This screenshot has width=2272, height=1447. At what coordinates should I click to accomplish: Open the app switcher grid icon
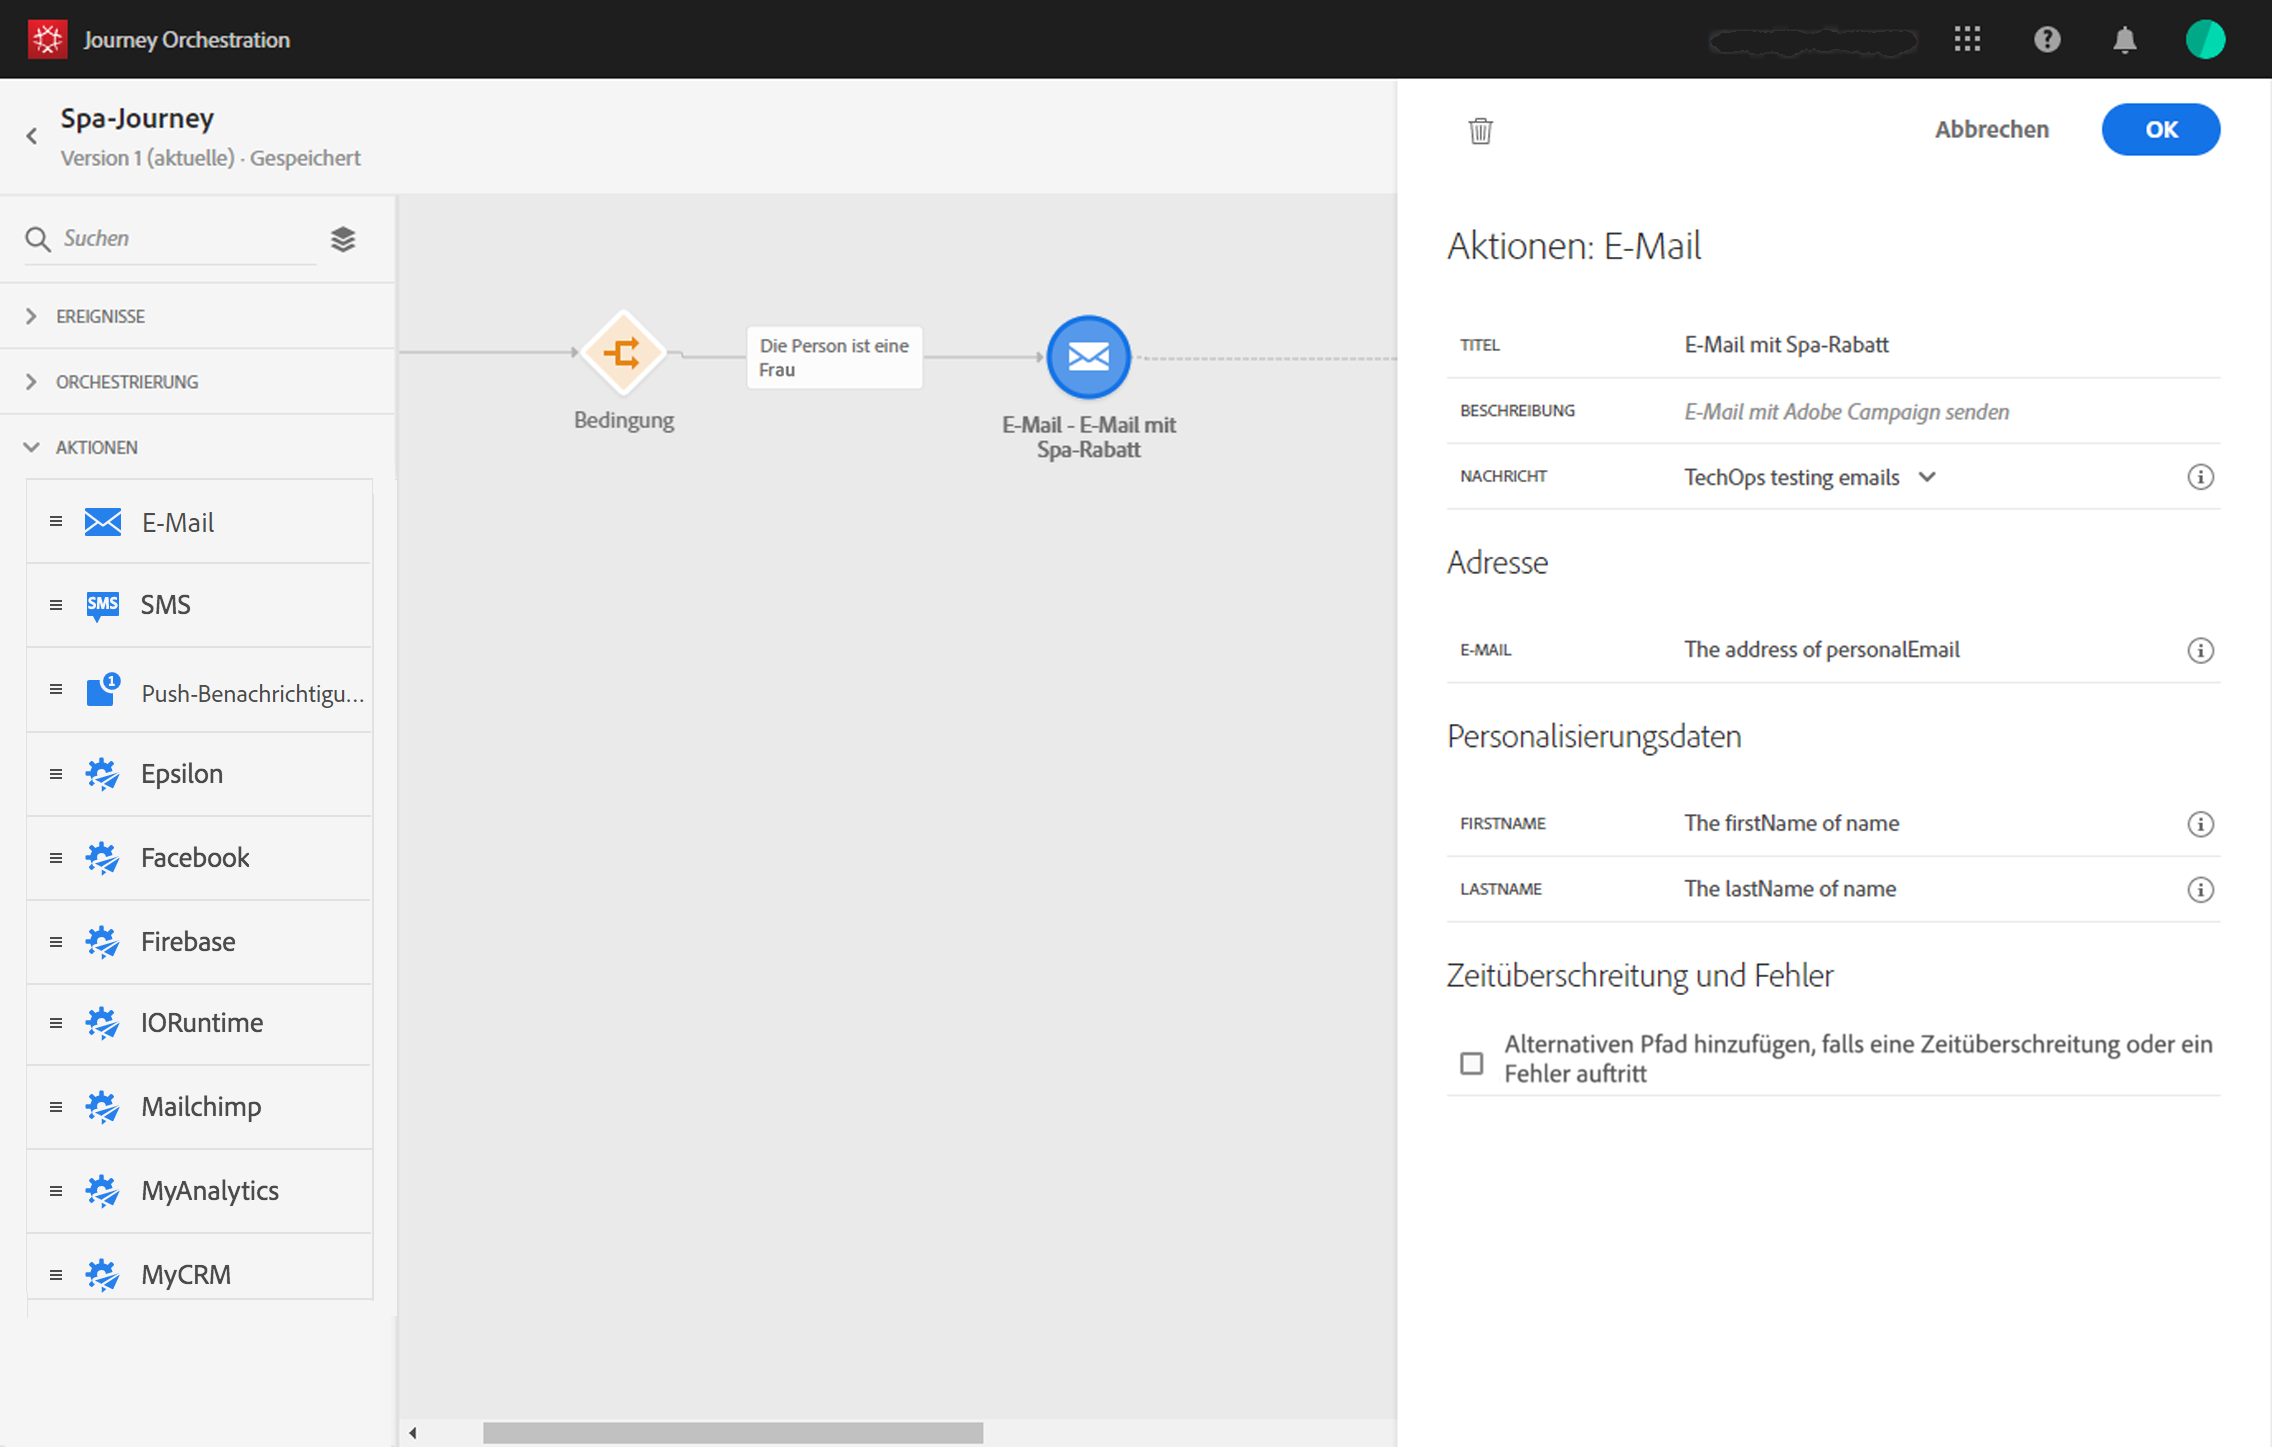pyautogui.click(x=1967, y=40)
